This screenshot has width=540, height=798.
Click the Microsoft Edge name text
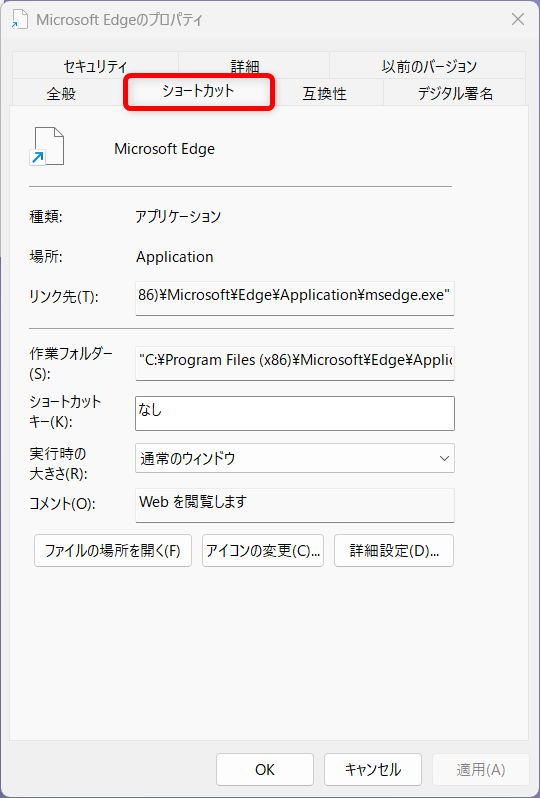164,149
